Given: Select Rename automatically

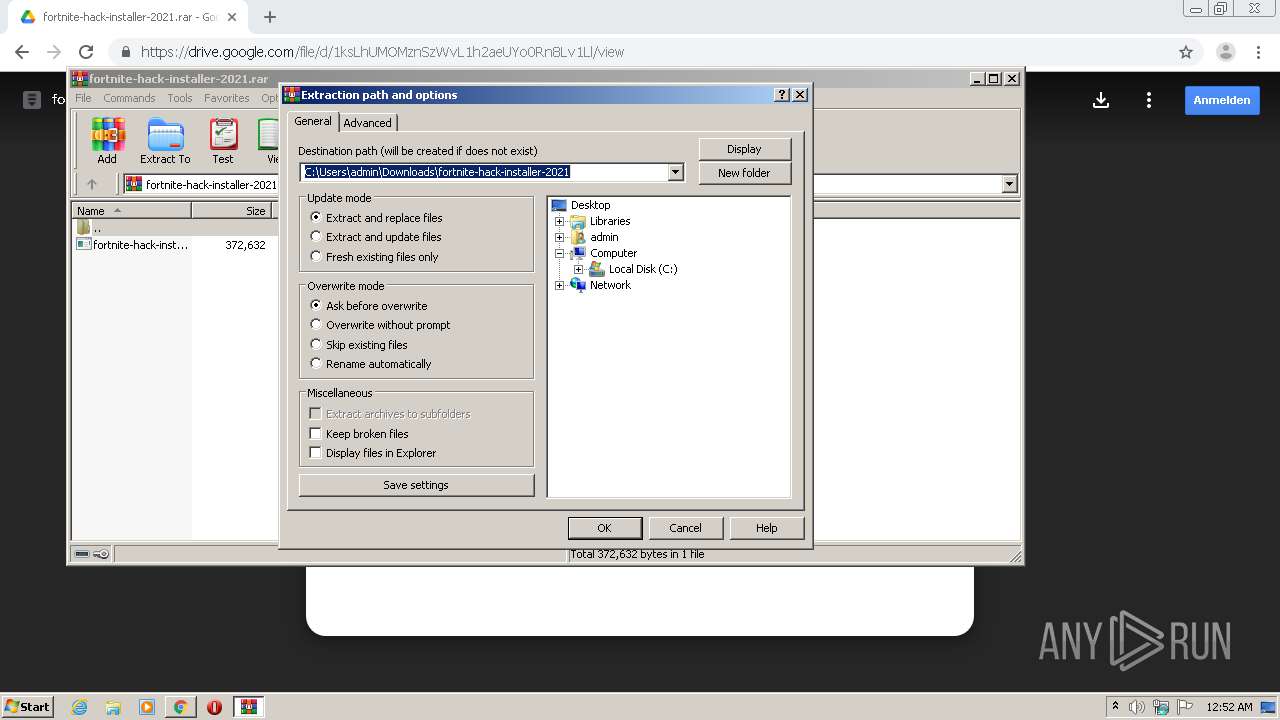Looking at the screenshot, I should [316, 364].
